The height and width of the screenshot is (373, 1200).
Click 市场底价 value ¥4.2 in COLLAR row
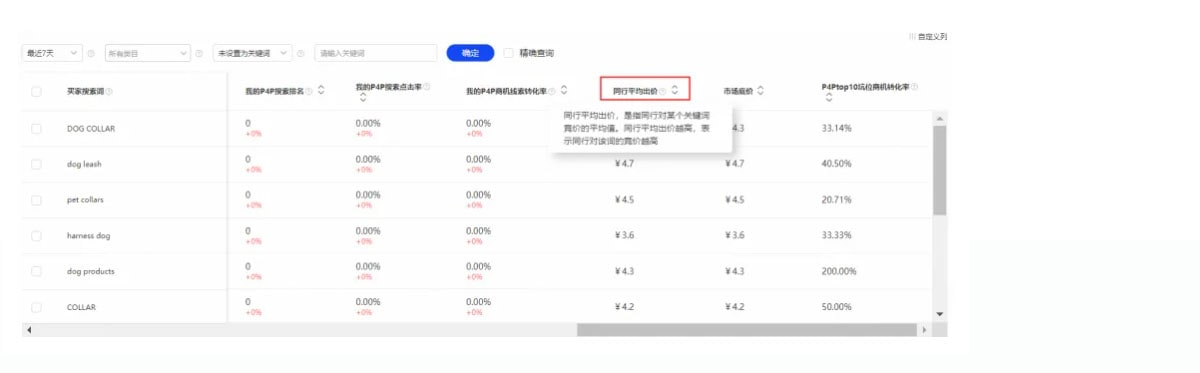pos(735,307)
